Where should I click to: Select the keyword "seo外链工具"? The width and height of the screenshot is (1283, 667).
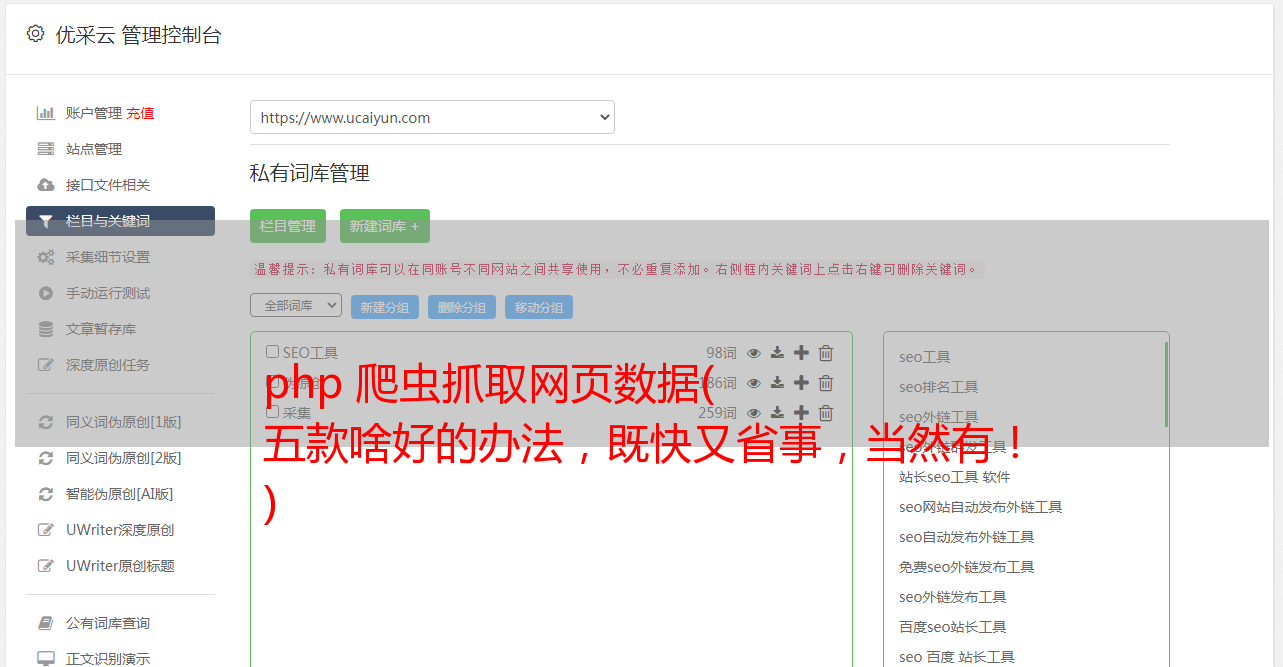pos(939,417)
